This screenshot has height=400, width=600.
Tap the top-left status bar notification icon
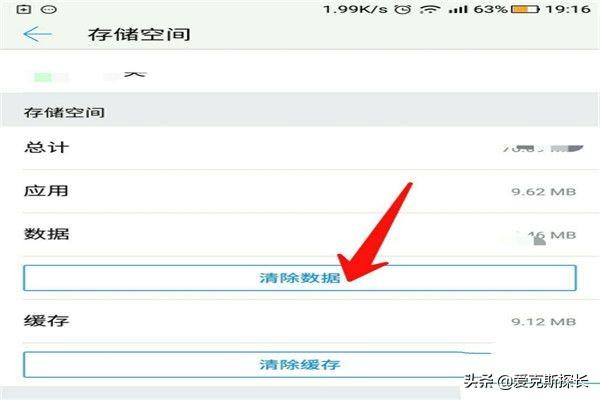click(x=24, y=9)
